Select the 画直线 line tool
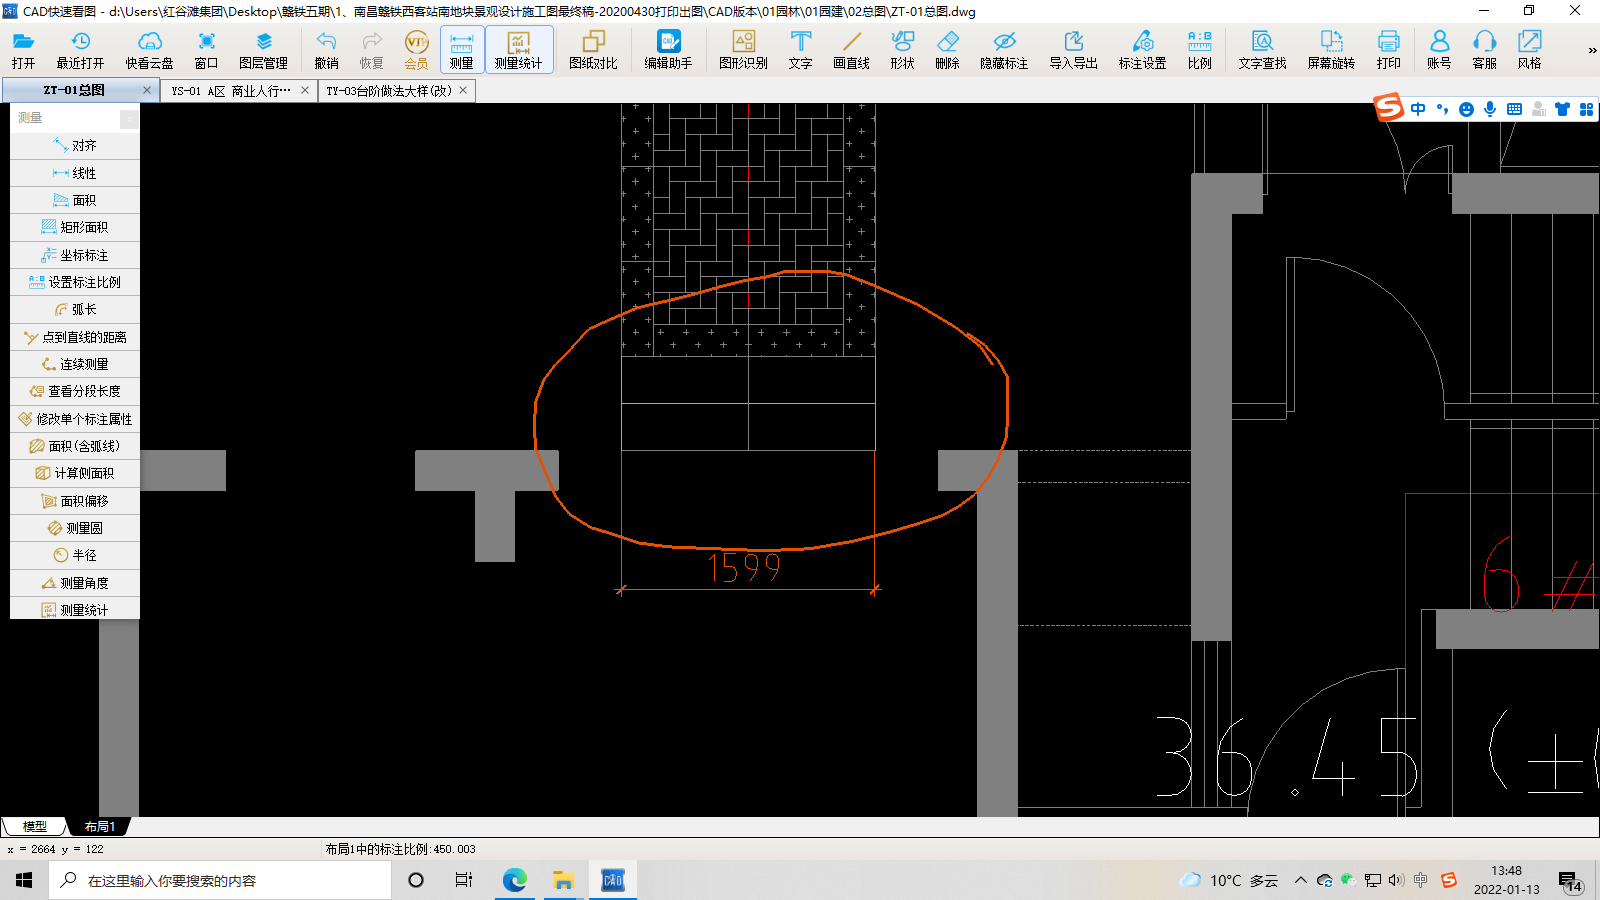Screen dimensions: 1600x900 851,49
